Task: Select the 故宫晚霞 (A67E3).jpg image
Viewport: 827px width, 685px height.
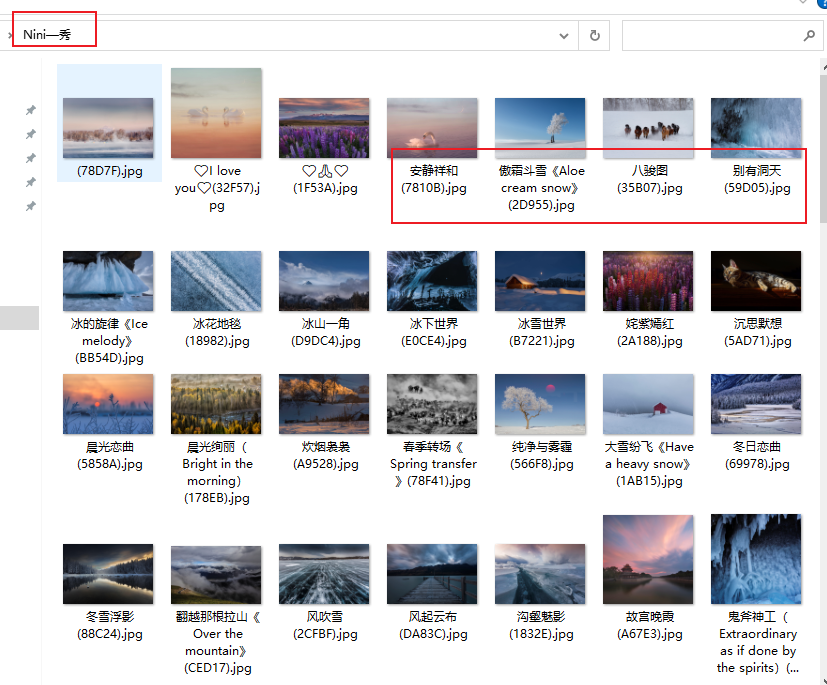Action: (648, 559)
